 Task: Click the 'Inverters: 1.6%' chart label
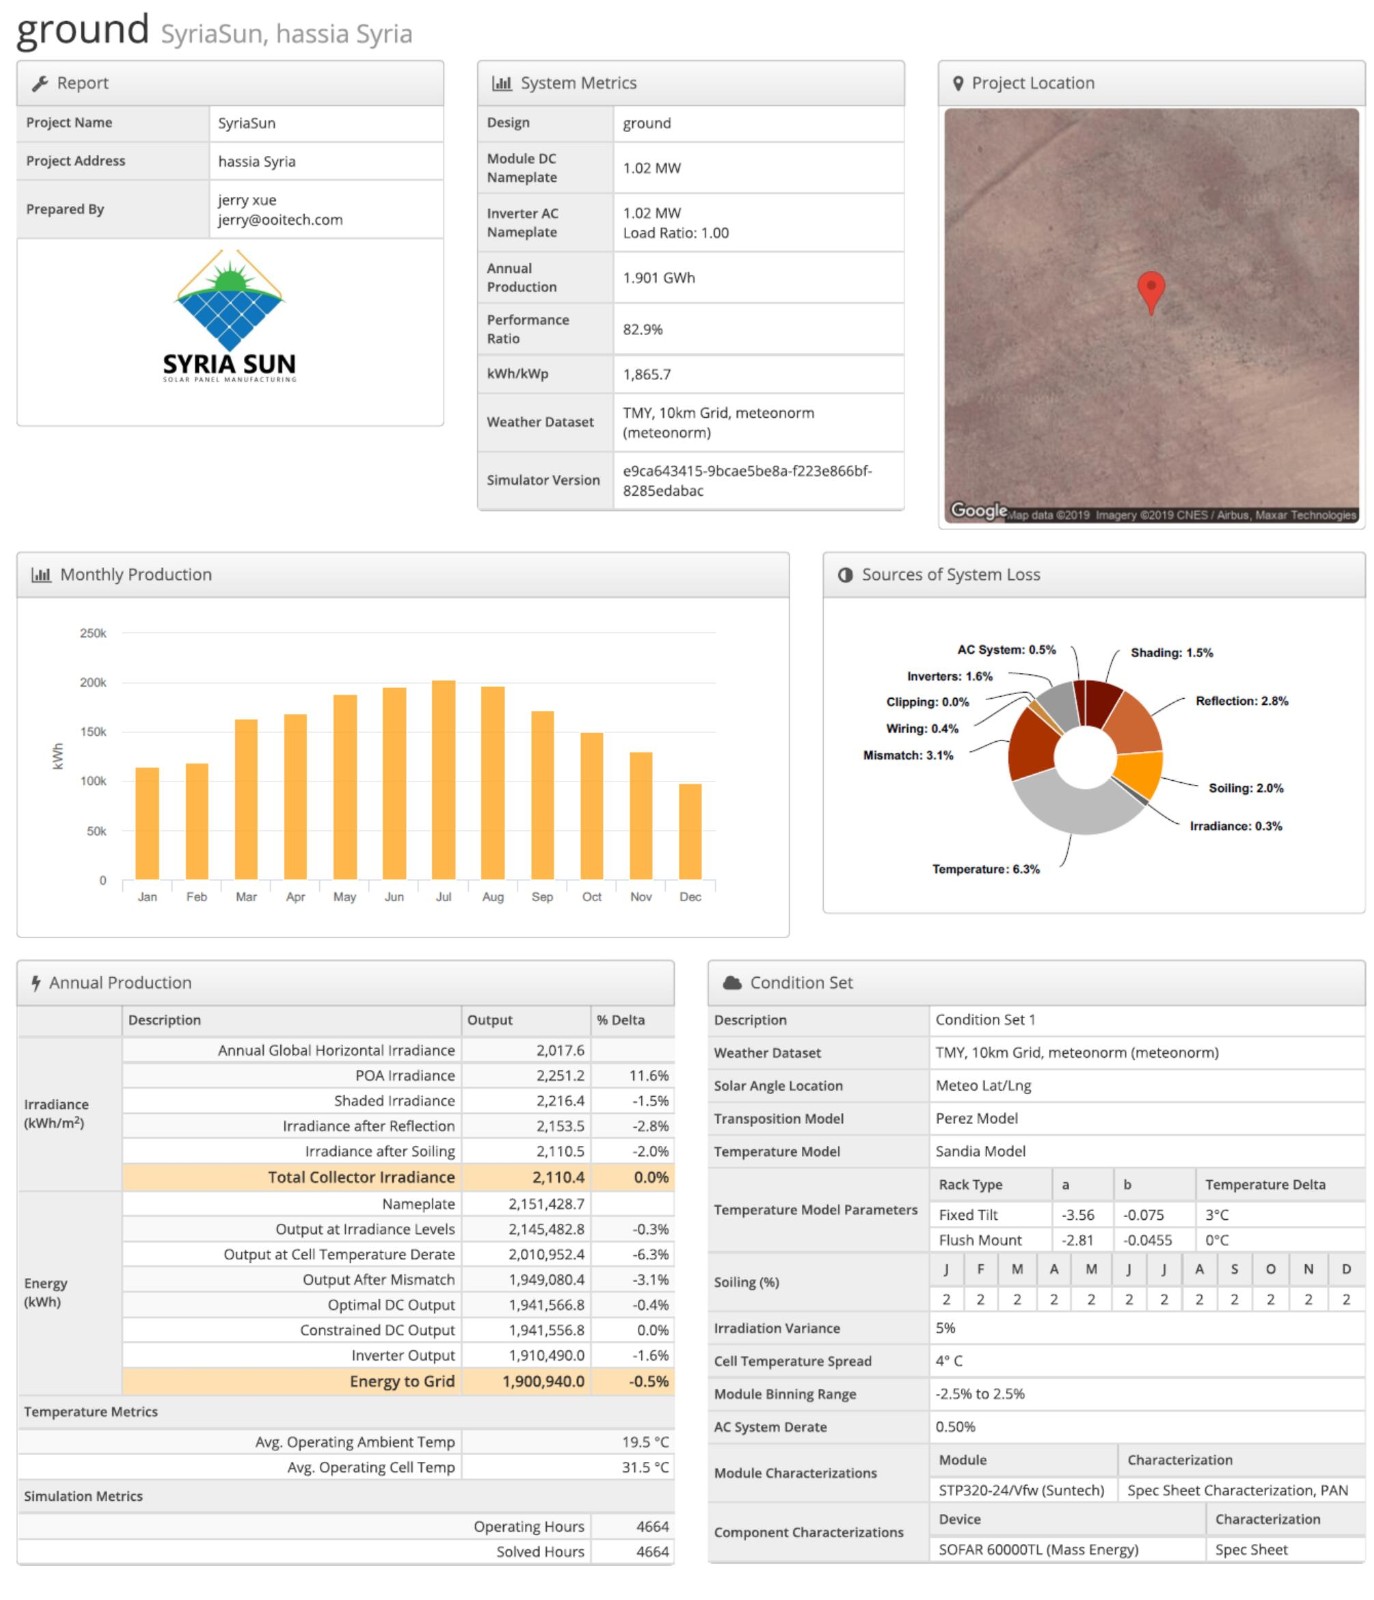(949, 676)
